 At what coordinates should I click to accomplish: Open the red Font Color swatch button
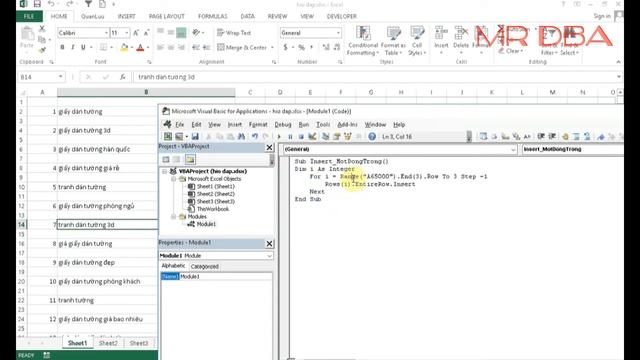tap(140, 47)
